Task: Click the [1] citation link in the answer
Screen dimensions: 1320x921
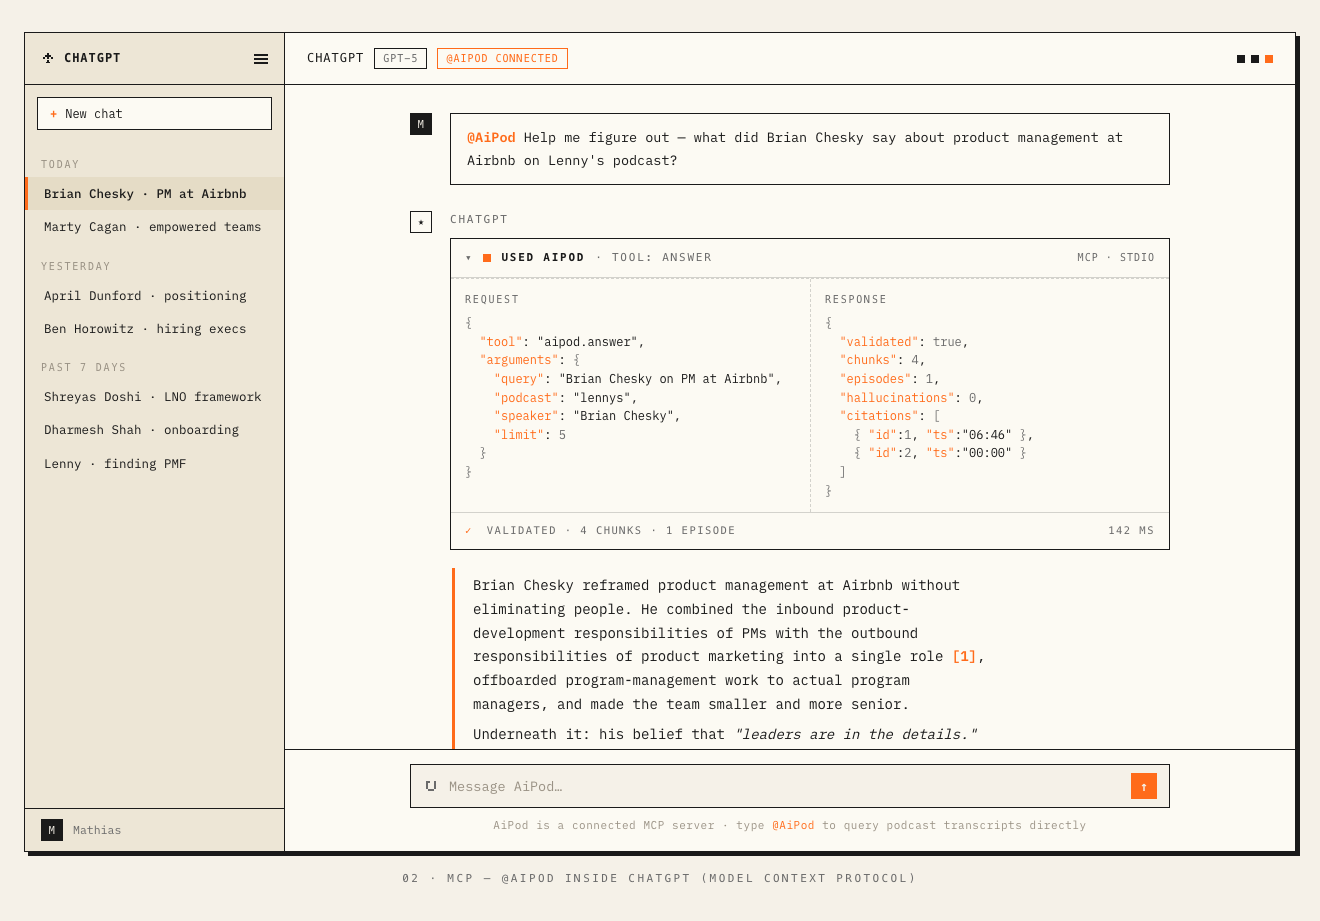Action: (964, 657)
